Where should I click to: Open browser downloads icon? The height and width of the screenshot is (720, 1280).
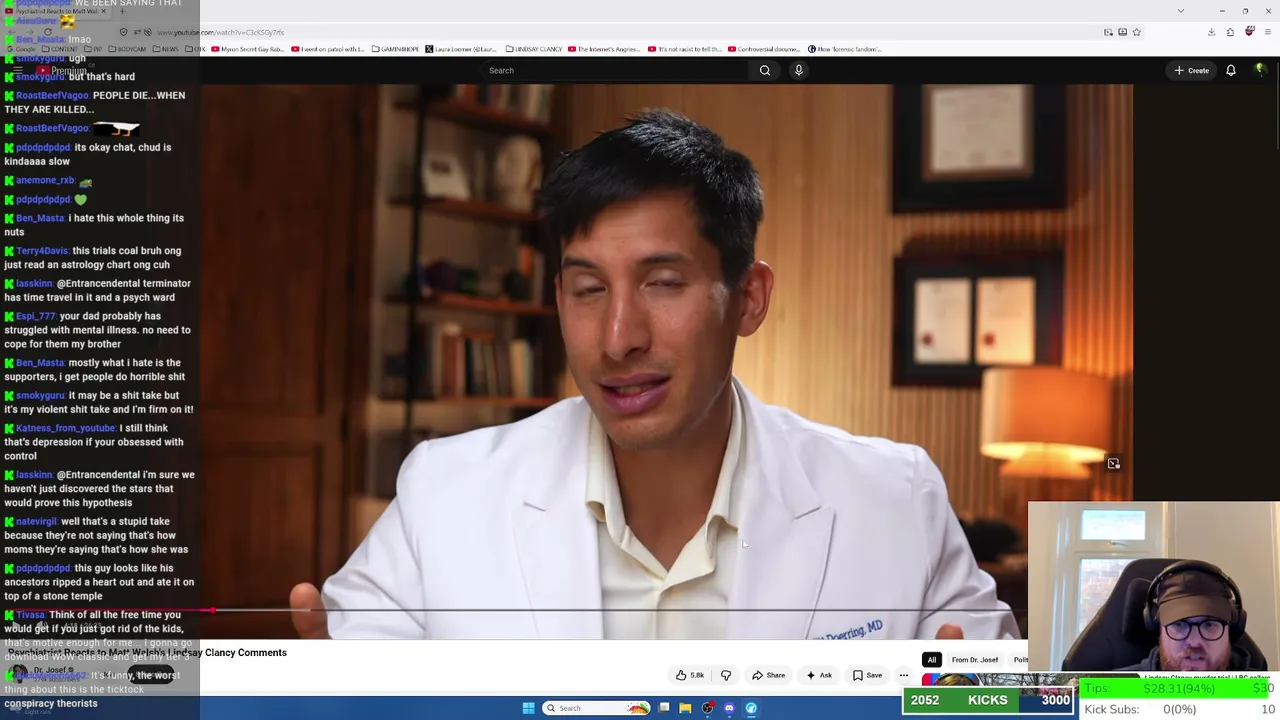click(1211, 32)
